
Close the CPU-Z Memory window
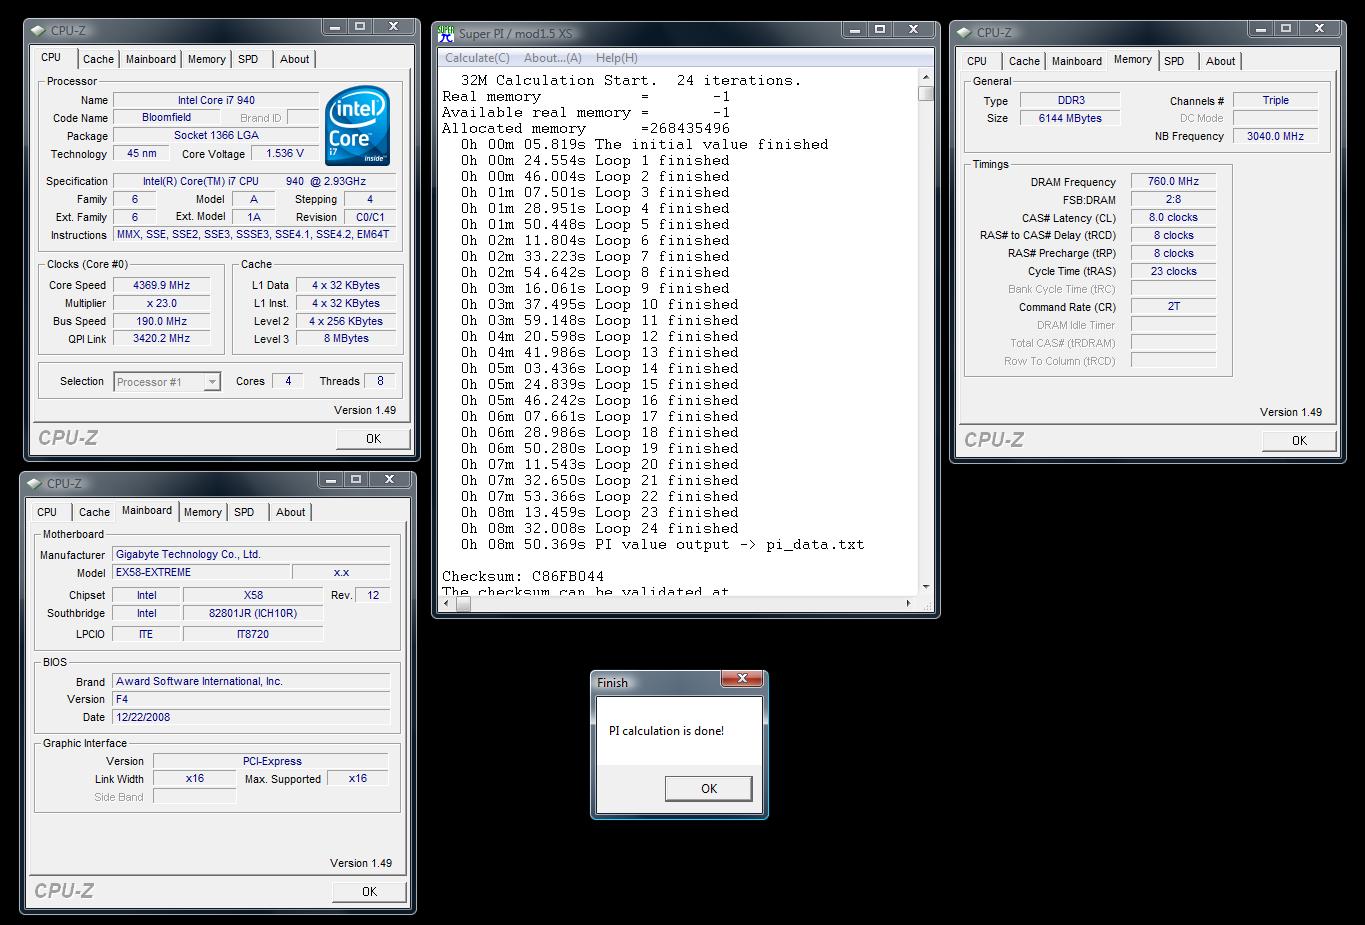1320,29
